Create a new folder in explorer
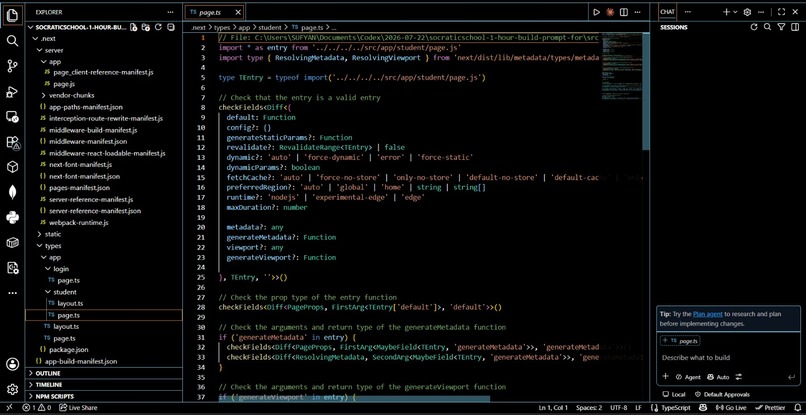 [x=146, y=27]
